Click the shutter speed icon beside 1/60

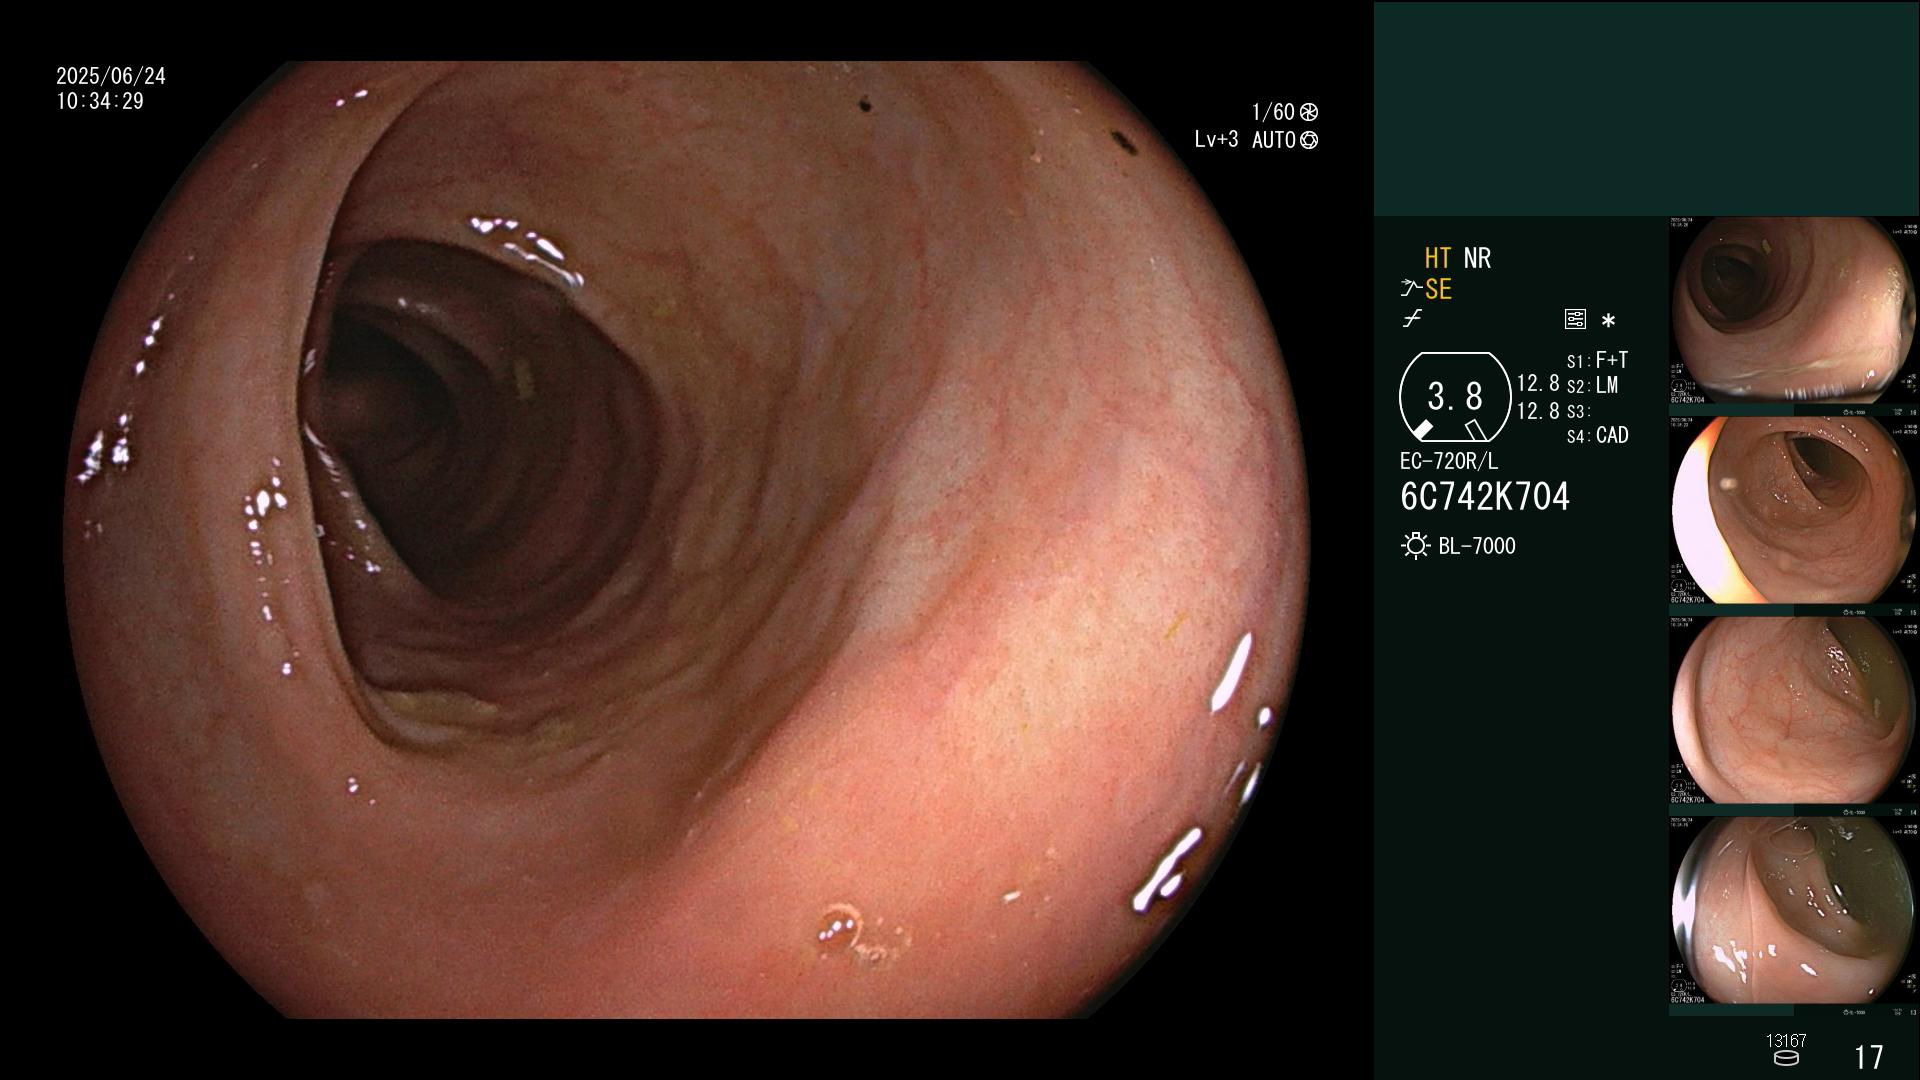coord(1308,112)
